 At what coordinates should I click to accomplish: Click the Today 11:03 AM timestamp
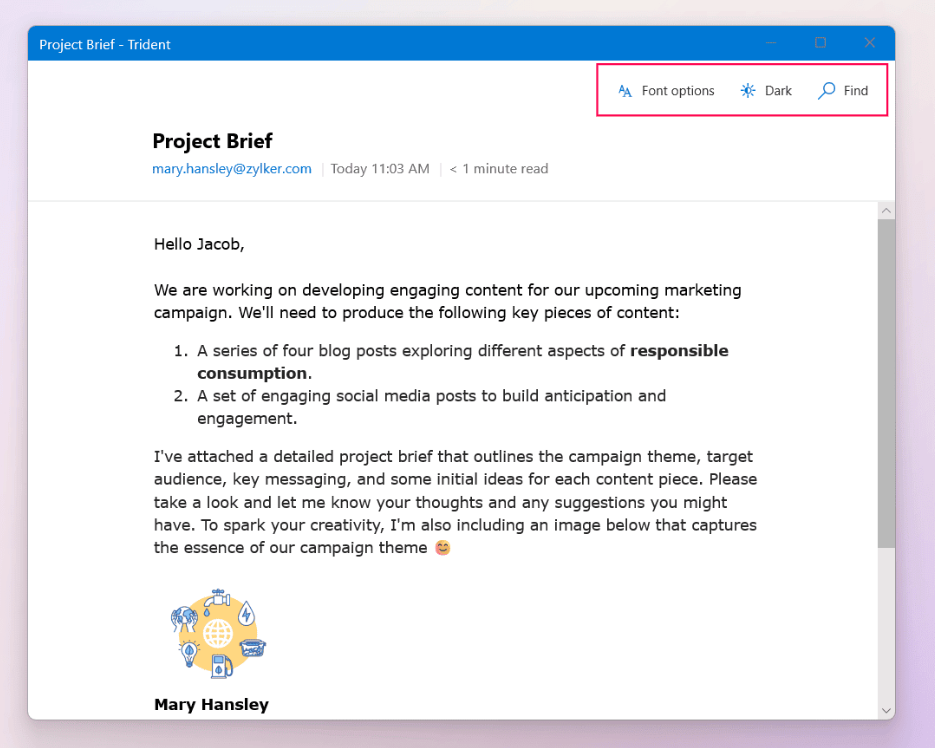coord(380,169)
